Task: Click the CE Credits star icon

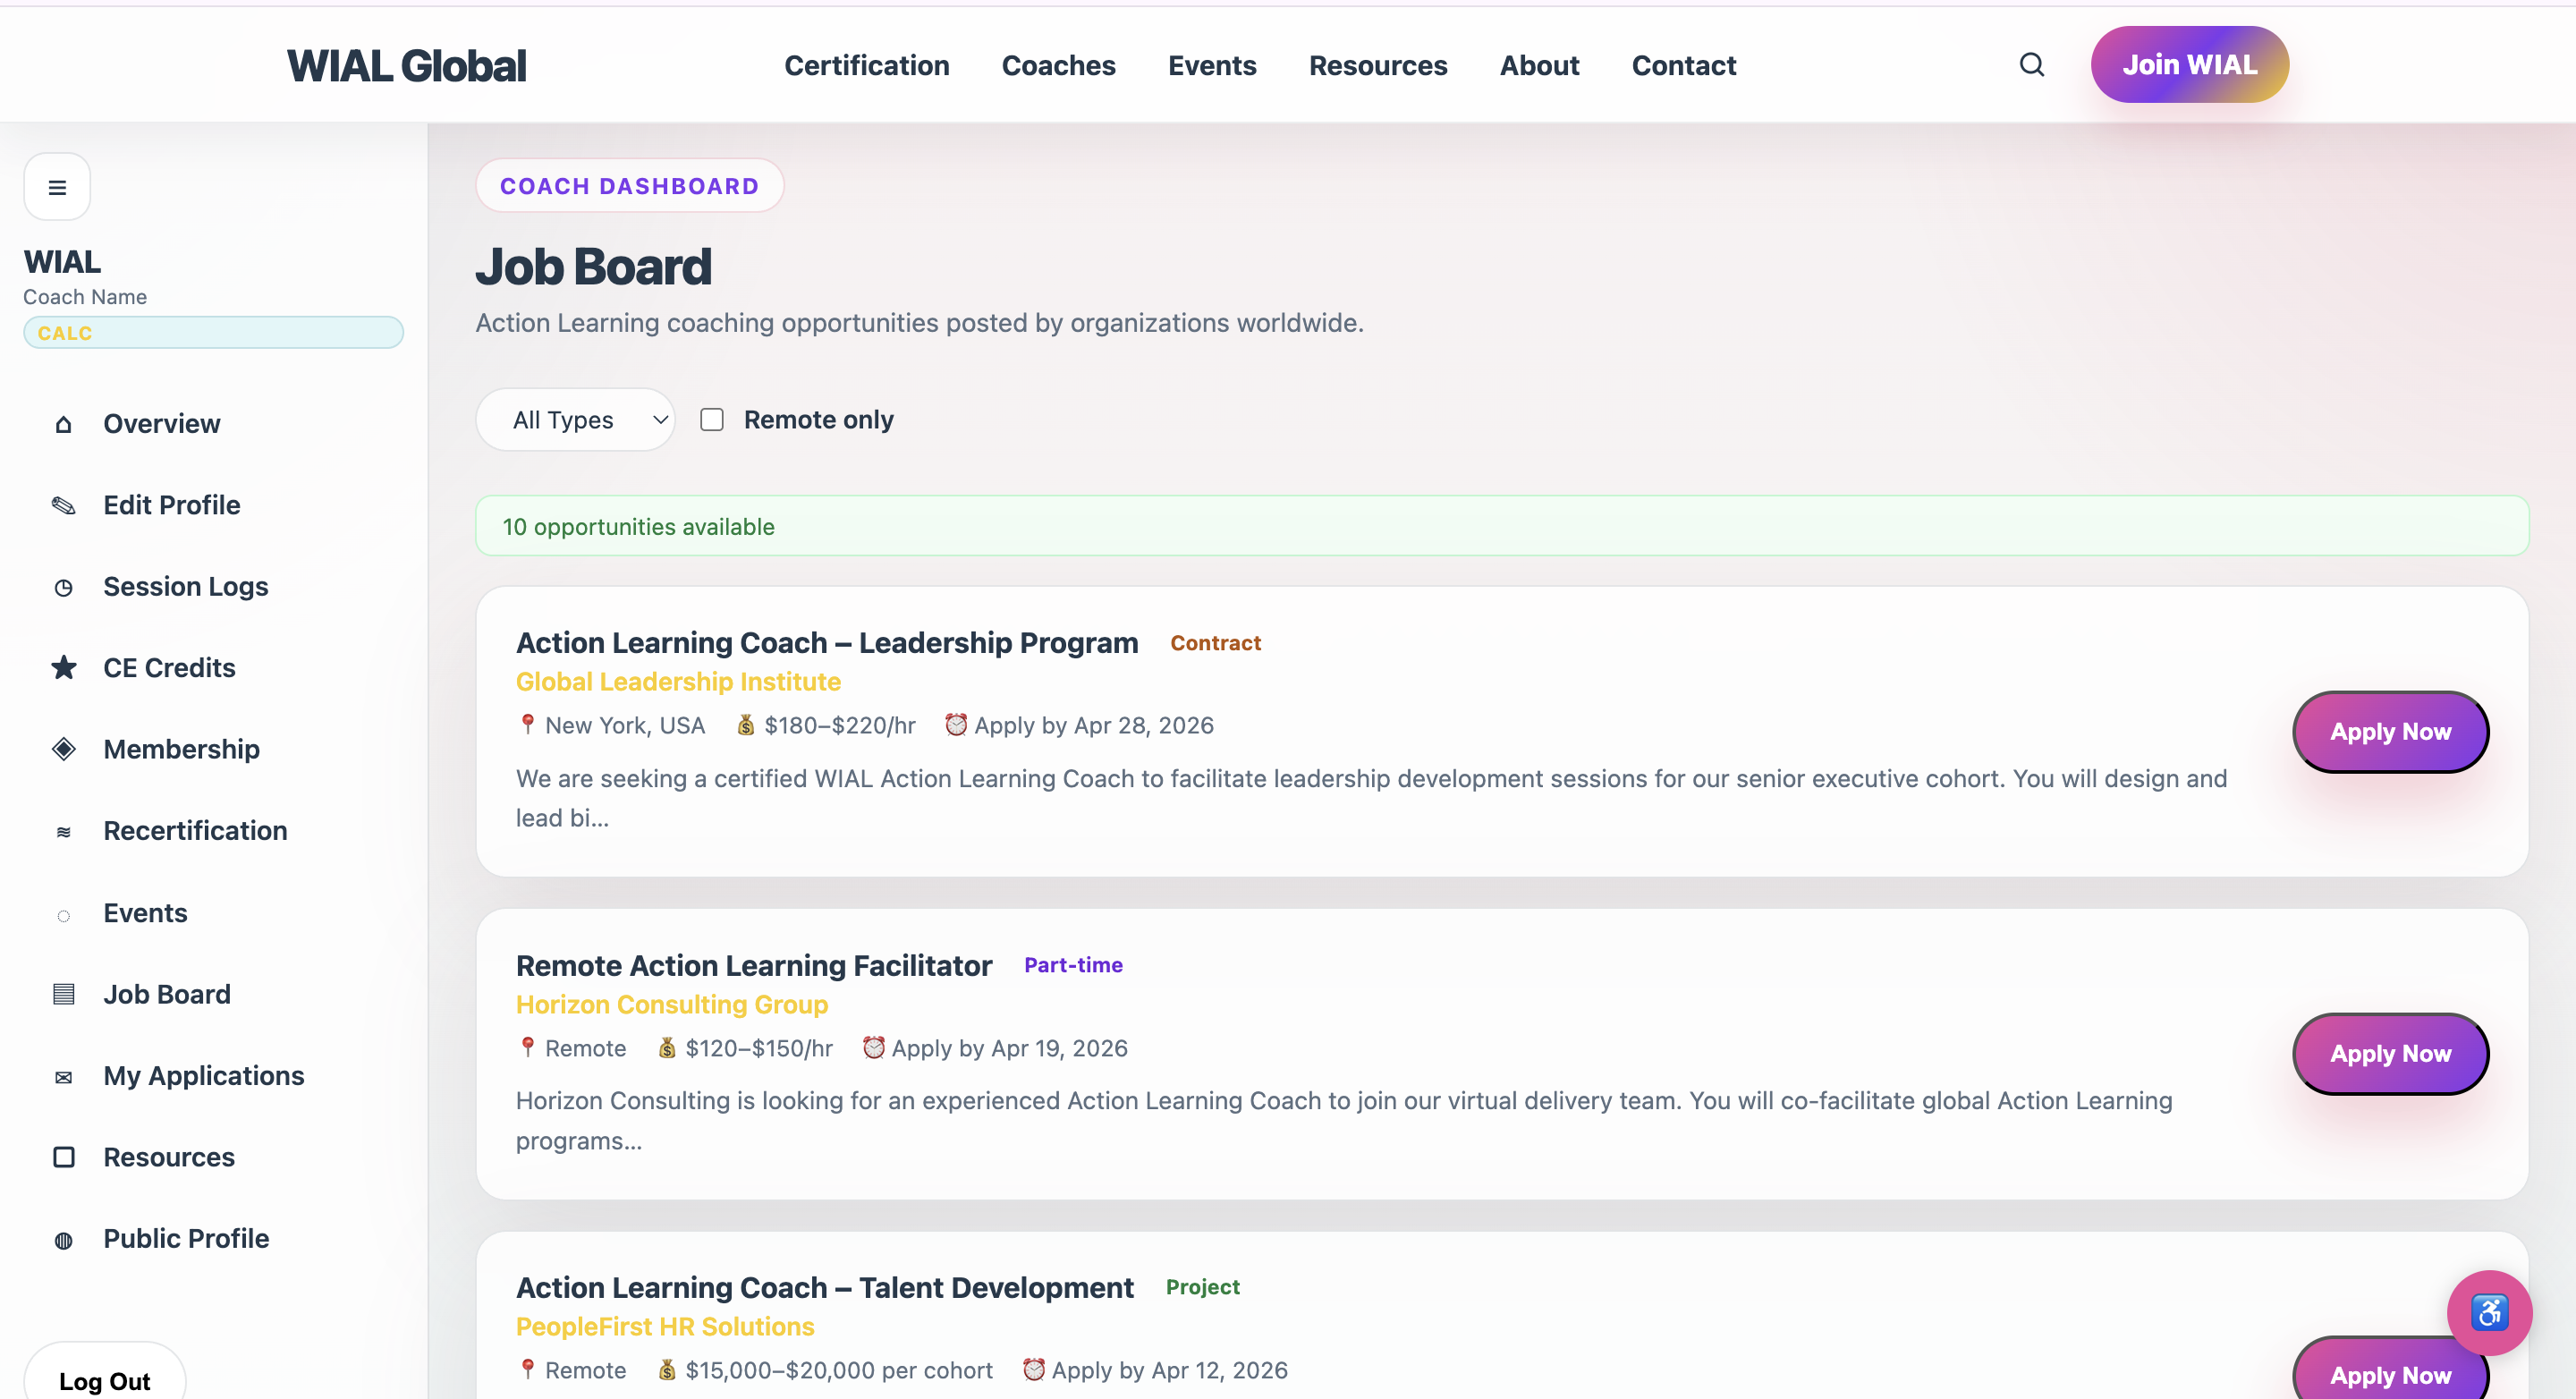Action: 64,668
